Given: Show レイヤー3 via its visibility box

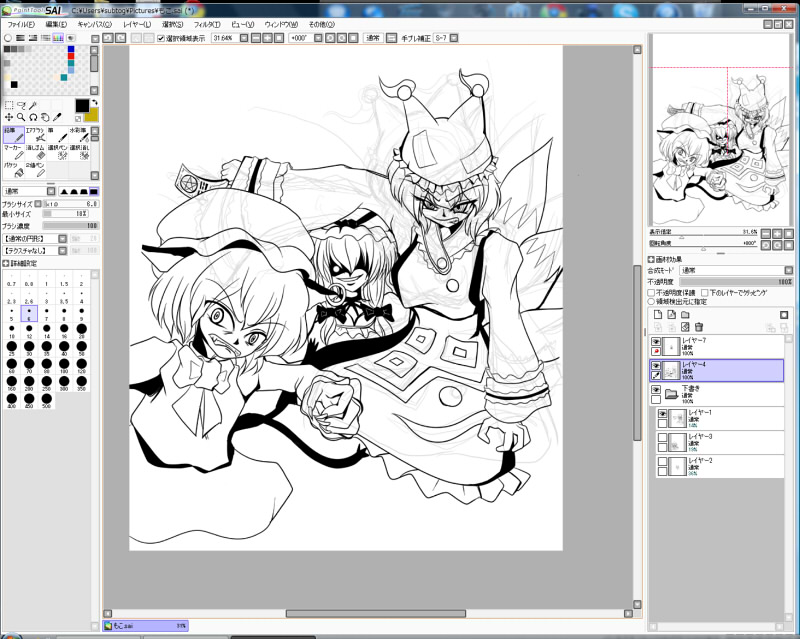Looking at the screenshot, I should click(x=662, y=437).
